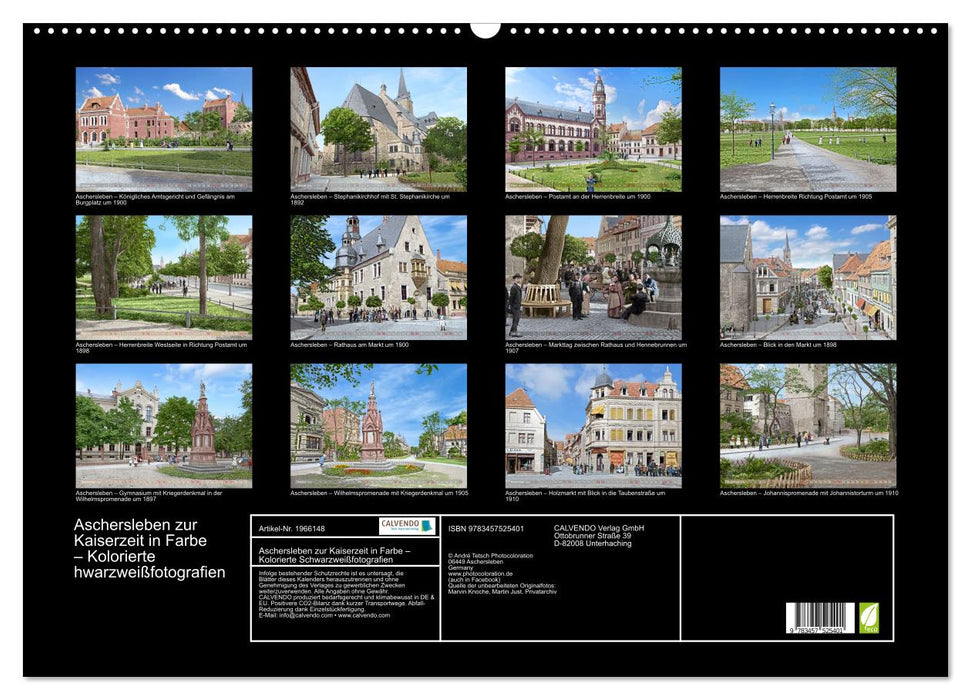971x700 pixels.
Task: Select the Herrenbreite Westseite 1898 photo
Action: 164,277
